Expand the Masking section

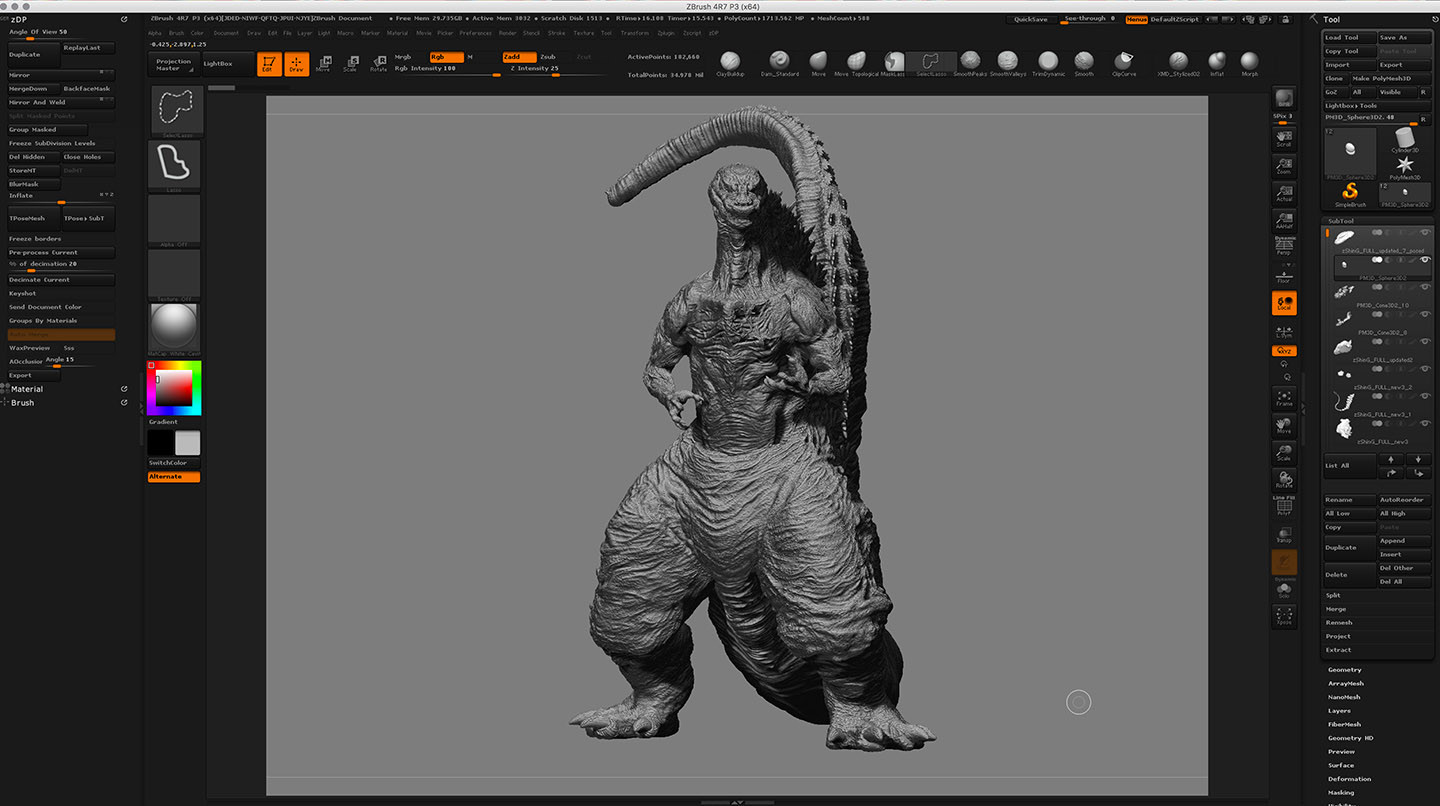tap(1341, 793)
